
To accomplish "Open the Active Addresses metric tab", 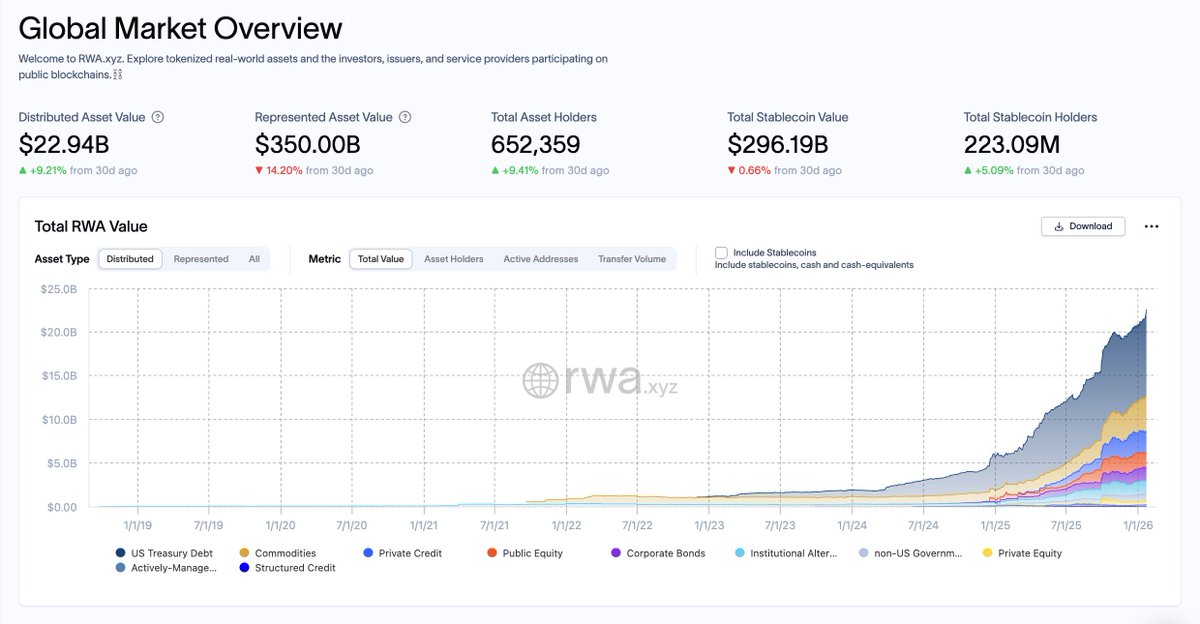I will tap(540, 258).
